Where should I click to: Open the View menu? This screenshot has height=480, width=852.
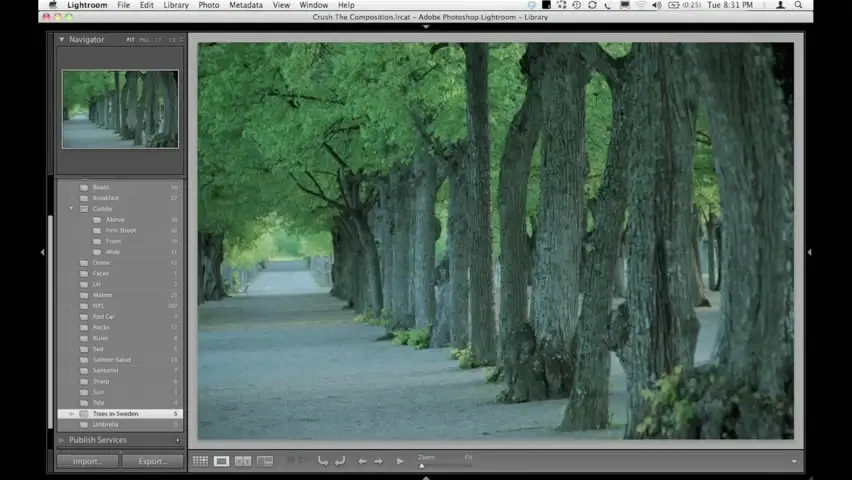point(281,5)
